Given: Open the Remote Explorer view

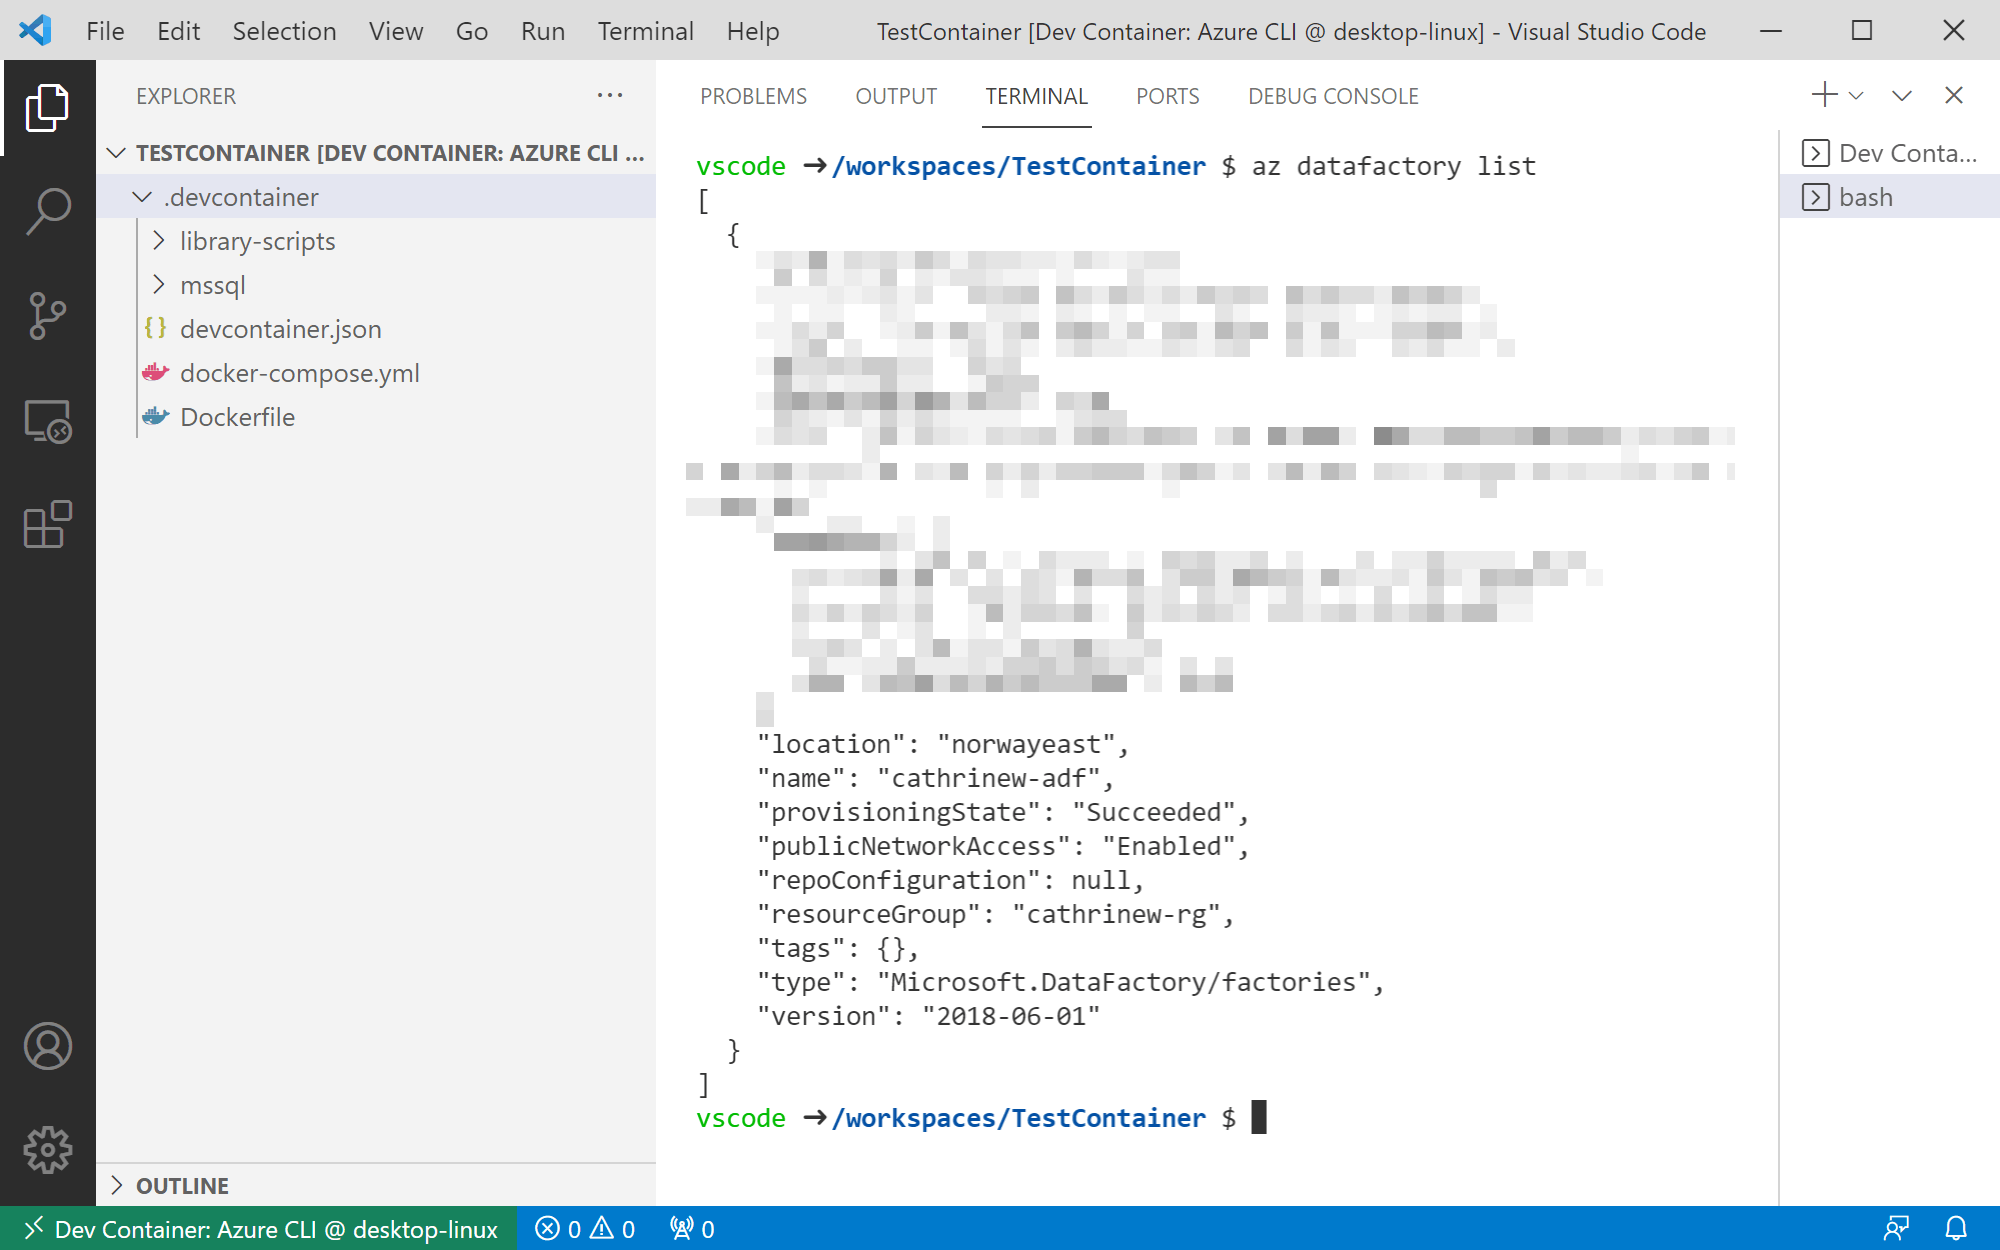Looking at the screenshot, I should 47,421.
